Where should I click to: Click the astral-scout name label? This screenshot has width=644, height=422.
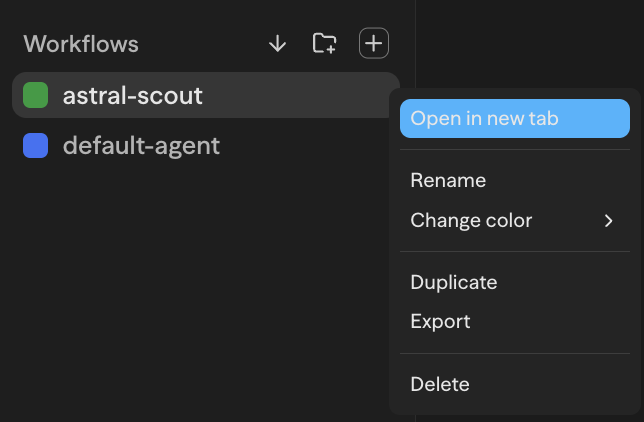(133, 96)
